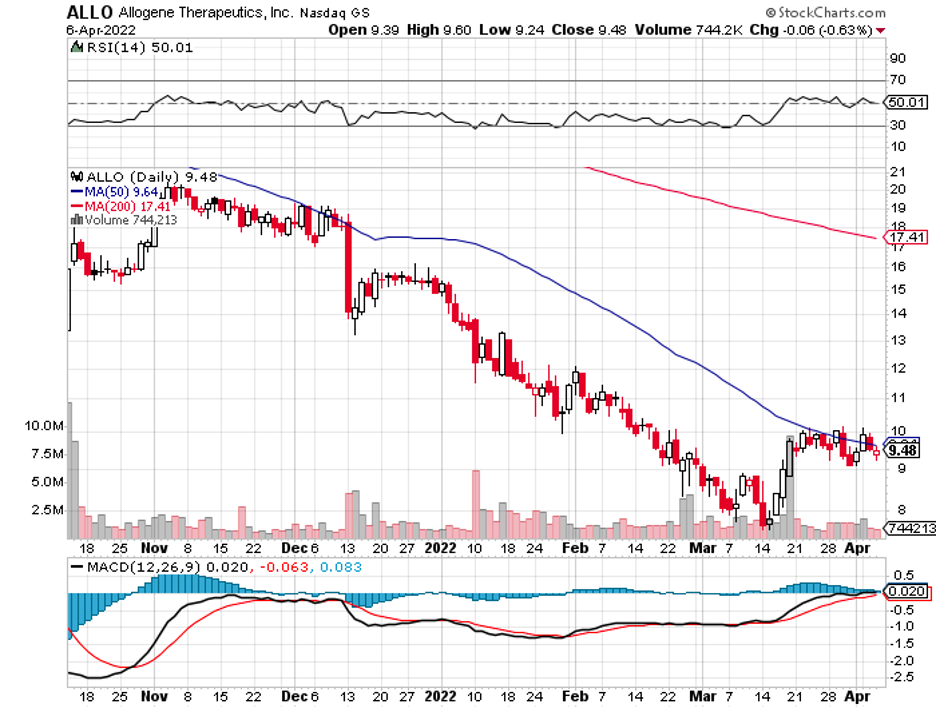Click the MA(50) 9.64 legend entry
The image size is (936, 708).
[x=121, y=192]
